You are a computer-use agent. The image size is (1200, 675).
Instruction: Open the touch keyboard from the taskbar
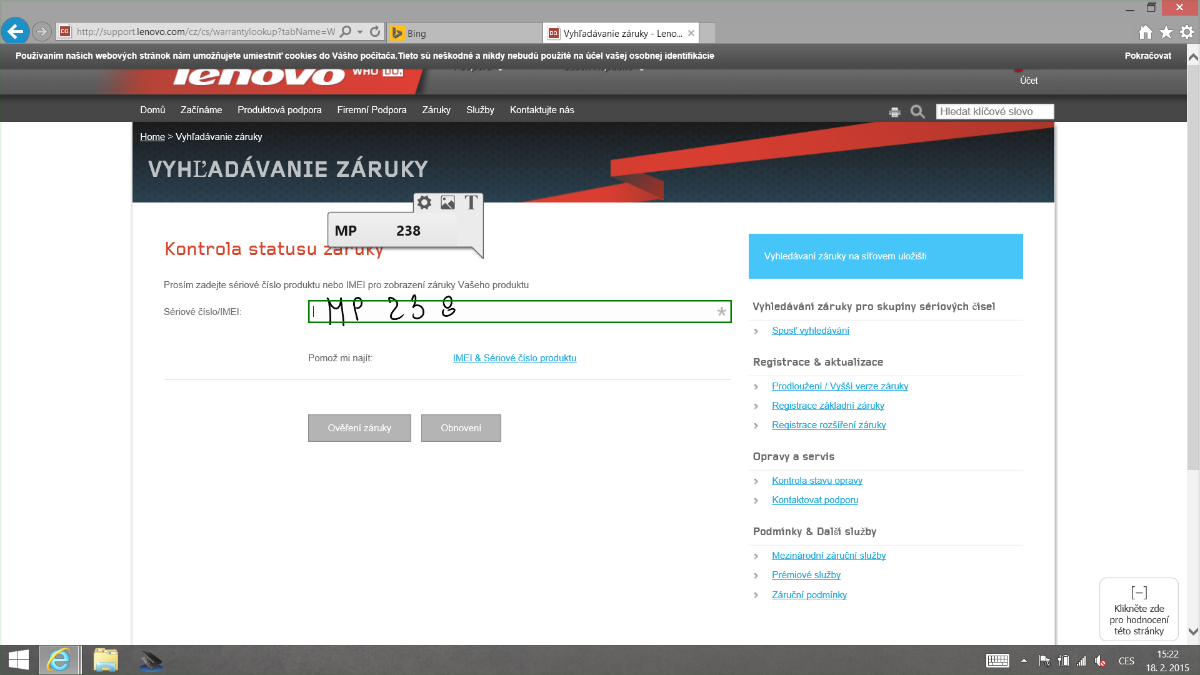tap(997, 660)
